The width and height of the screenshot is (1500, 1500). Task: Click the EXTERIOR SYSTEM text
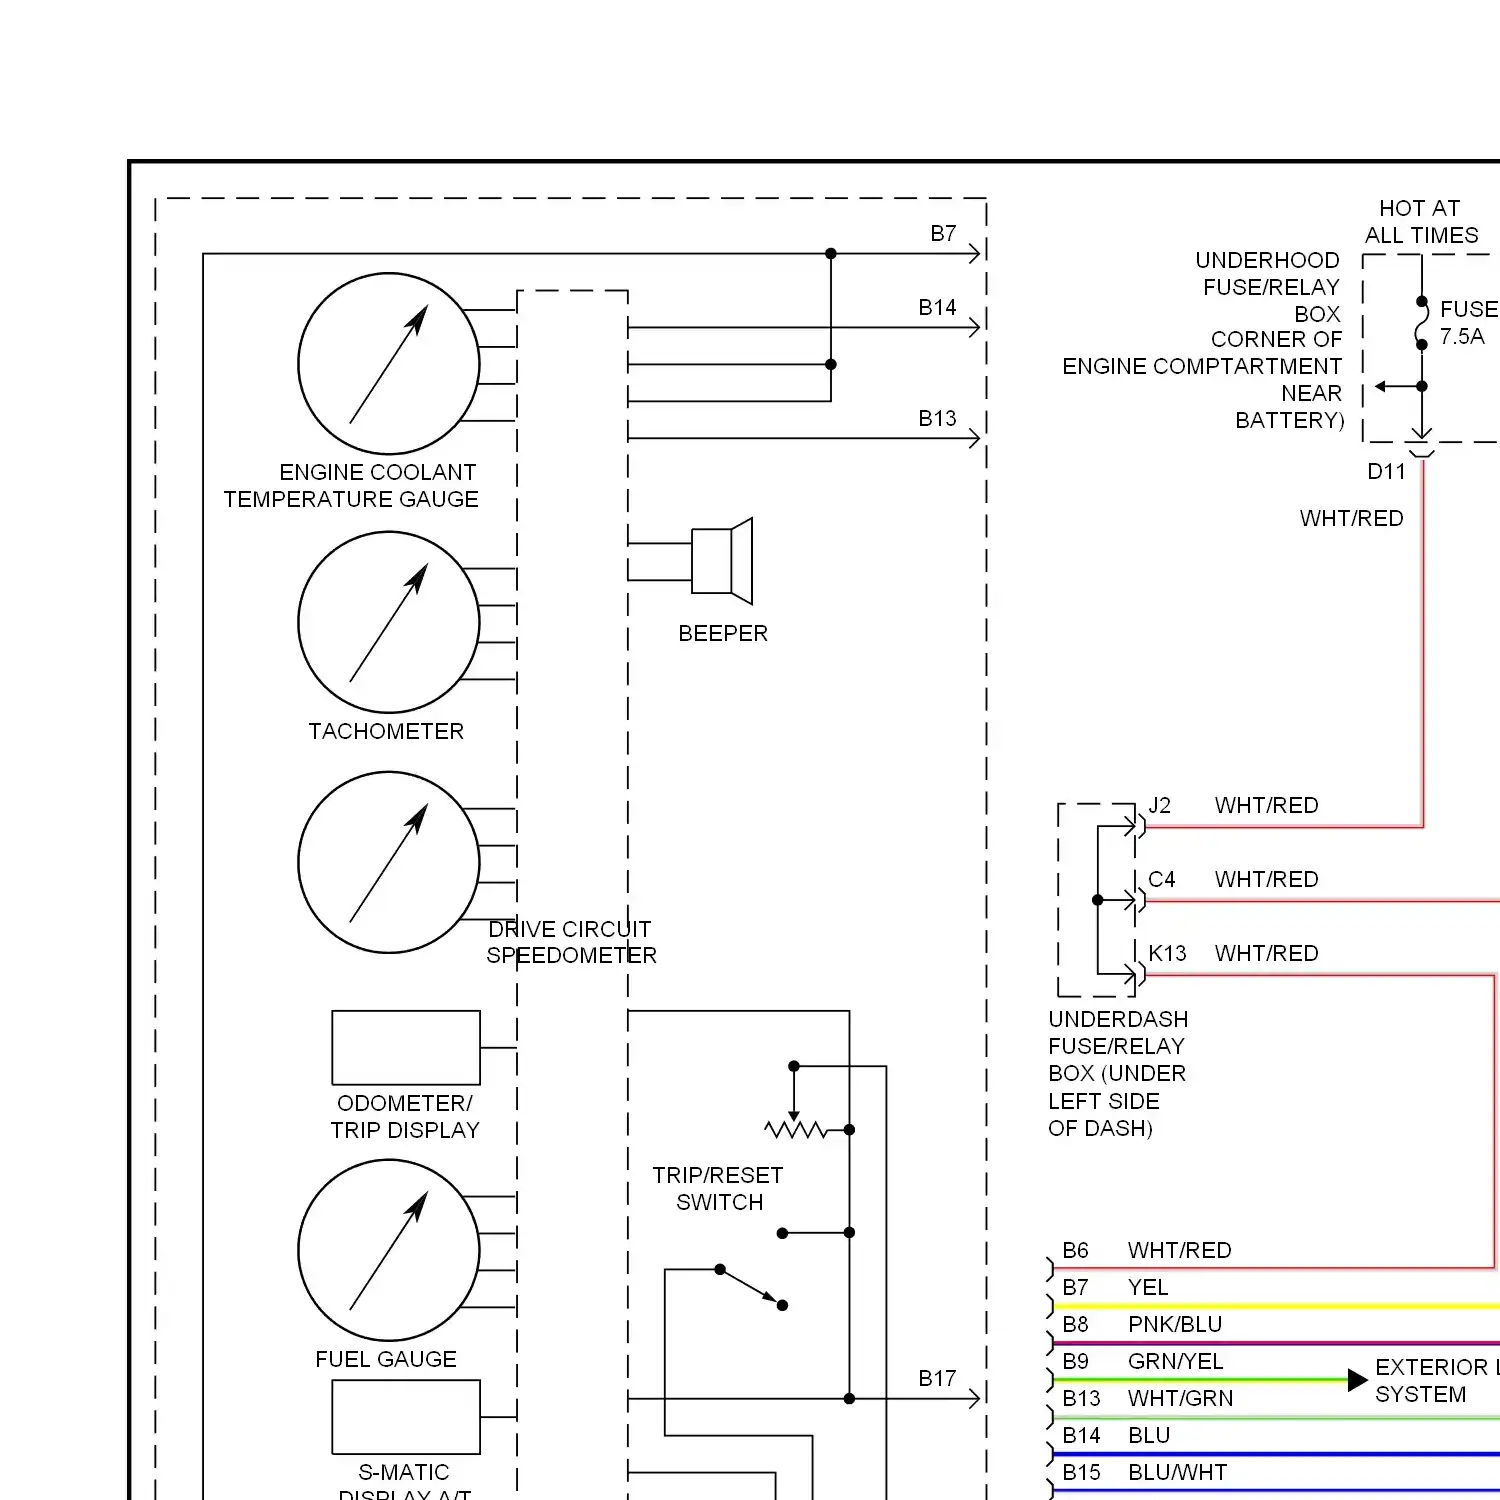pos(1437,1381)
